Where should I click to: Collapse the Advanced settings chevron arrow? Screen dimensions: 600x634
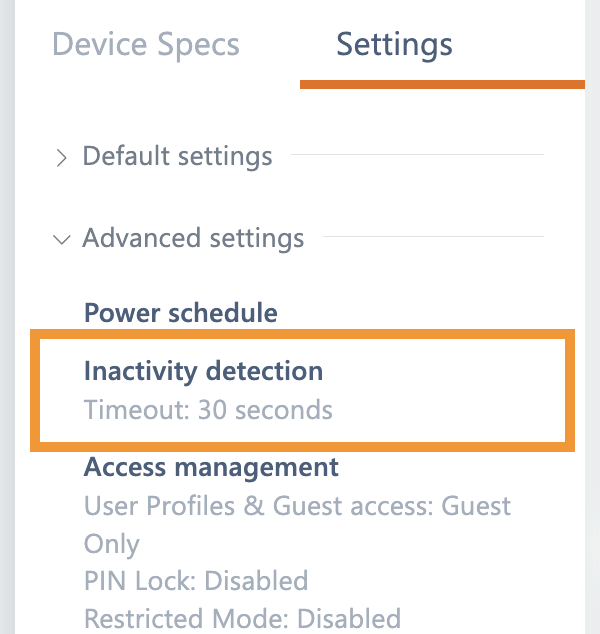[x=62, y=240]
